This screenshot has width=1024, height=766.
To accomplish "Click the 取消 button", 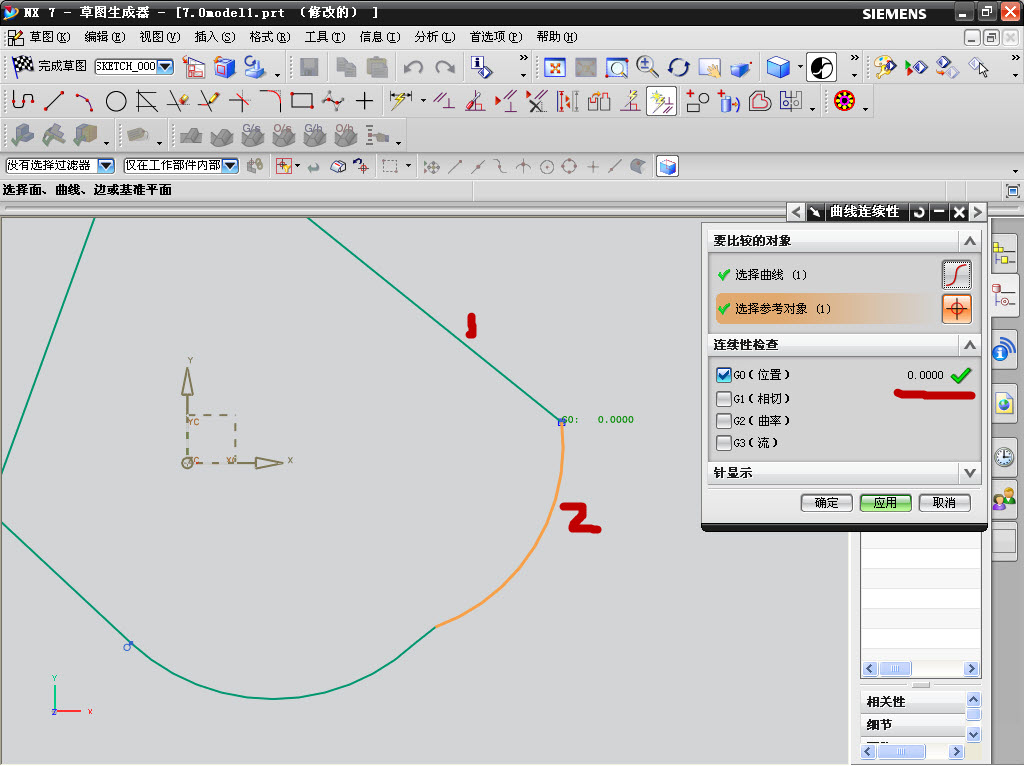I will pyautogui.click(x=944, y=503).
